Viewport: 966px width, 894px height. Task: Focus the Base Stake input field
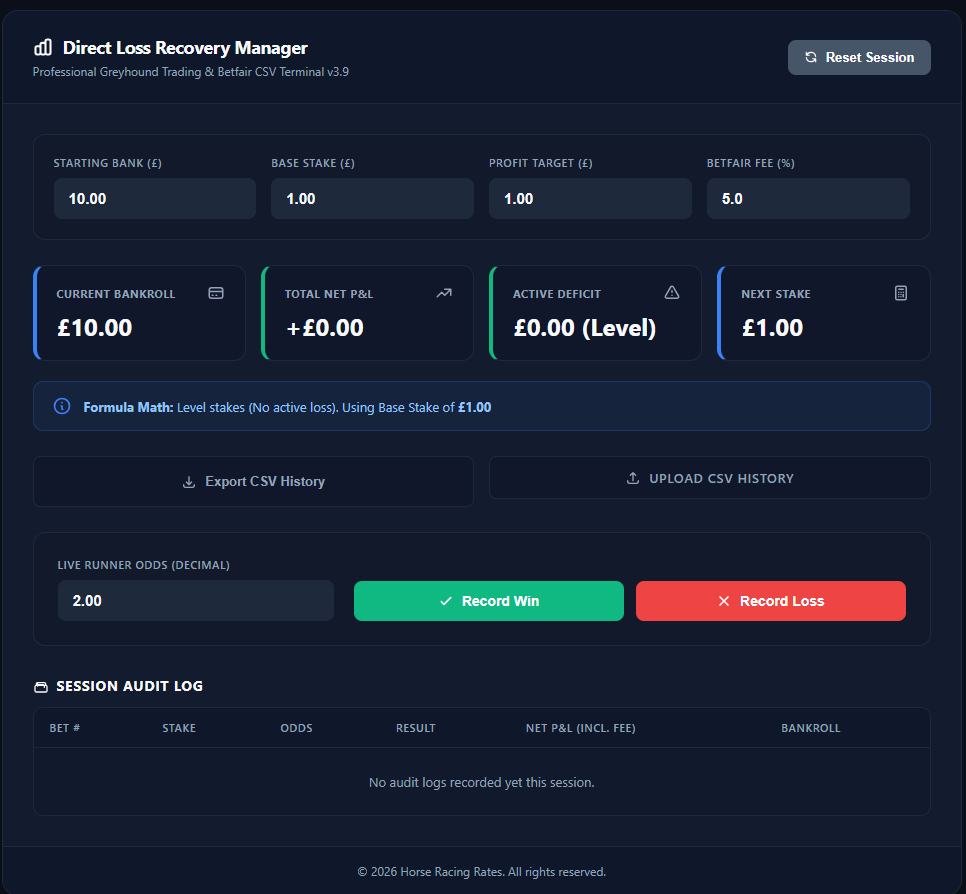372,198
